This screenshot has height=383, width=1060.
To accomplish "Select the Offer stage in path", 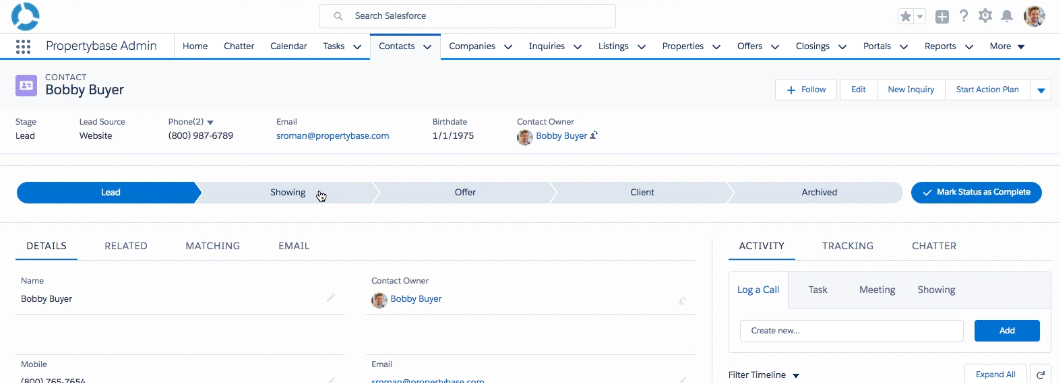I will pos(465,193).
